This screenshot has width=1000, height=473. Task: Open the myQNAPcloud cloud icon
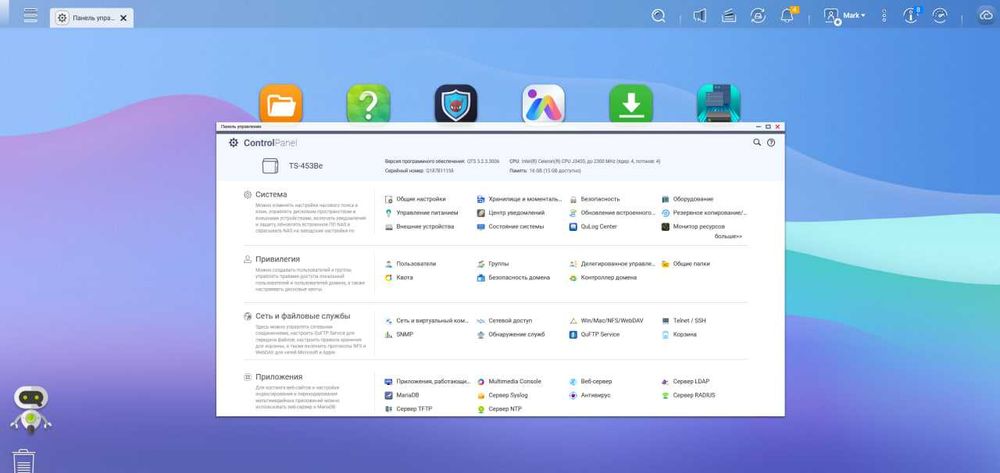(986, 16)
